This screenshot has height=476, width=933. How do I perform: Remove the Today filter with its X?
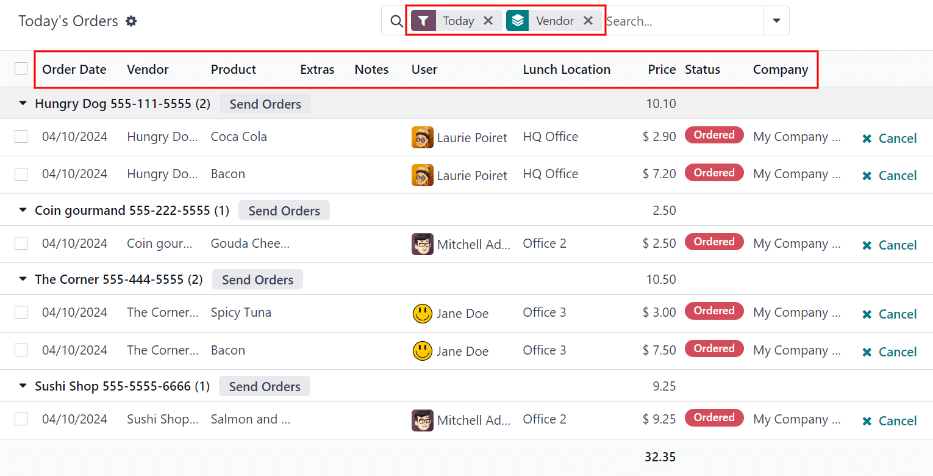pyautogui.click(x=488, y=21)
